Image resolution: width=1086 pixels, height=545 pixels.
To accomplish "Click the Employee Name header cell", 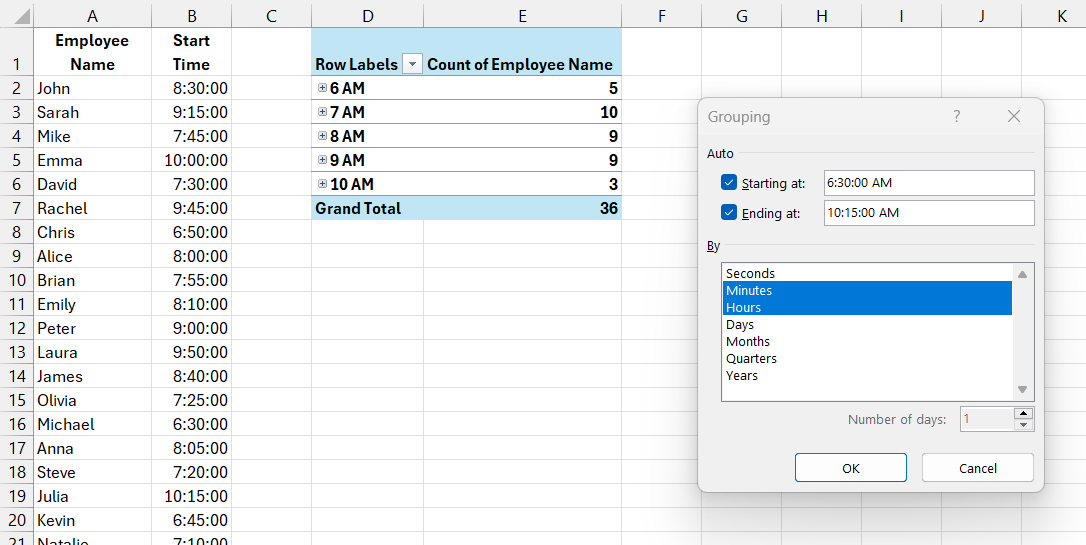I will (92, 52).
